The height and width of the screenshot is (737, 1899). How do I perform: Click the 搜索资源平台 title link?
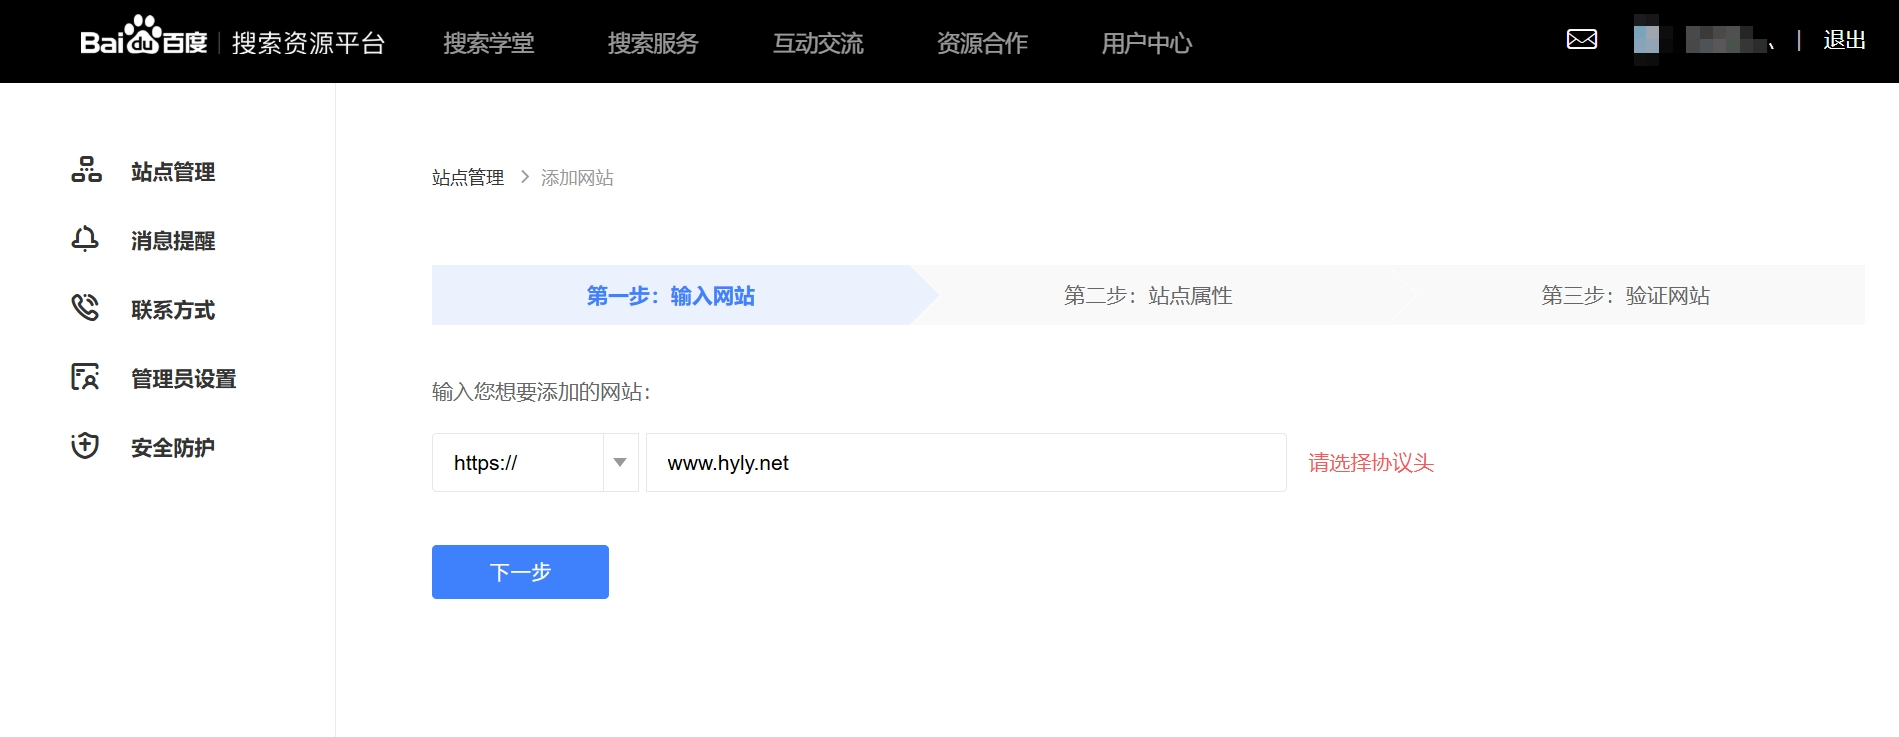pyautogui.click(x=309, y=43)
